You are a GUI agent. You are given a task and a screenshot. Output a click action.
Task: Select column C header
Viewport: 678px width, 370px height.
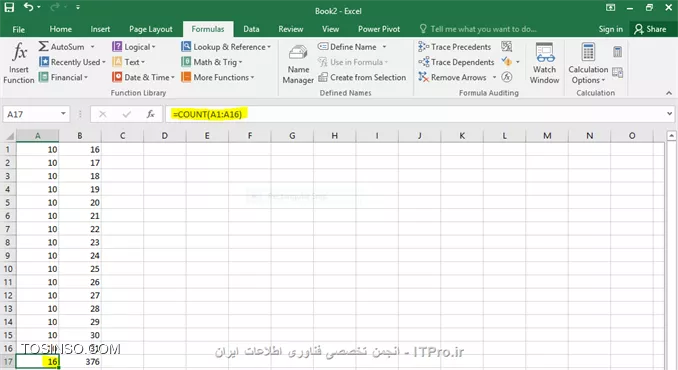122,136
